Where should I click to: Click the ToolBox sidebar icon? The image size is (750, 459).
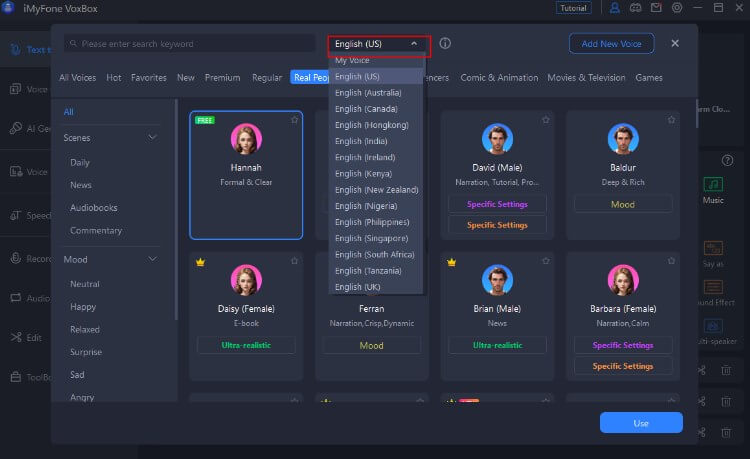pyautogui.click(x=16, y=377)
